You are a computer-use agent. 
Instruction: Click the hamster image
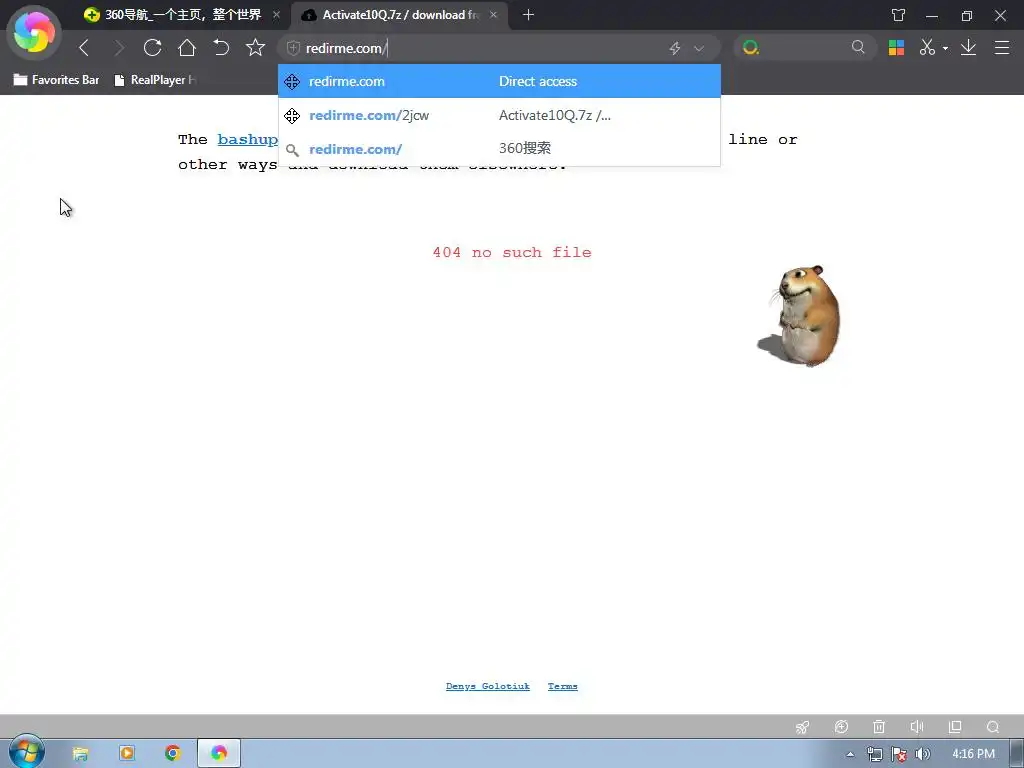point(799,315)
